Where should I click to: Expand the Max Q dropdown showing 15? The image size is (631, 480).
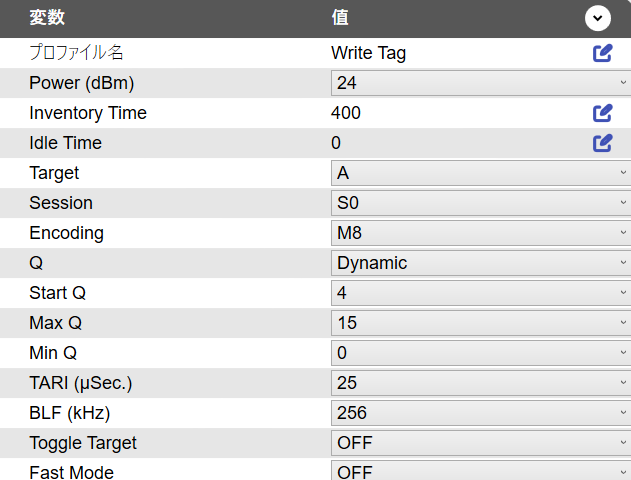(480, 323)
